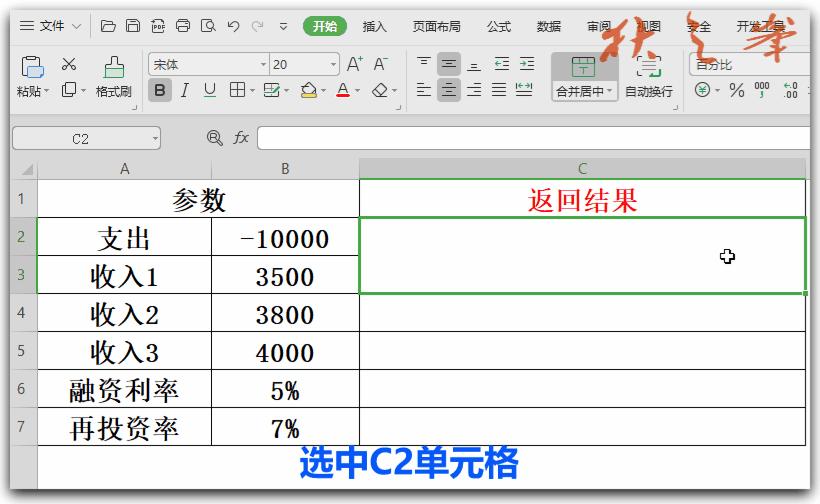Increase indent icon
The width and height of the screenshot is (820, 504).
coord(527,64)
